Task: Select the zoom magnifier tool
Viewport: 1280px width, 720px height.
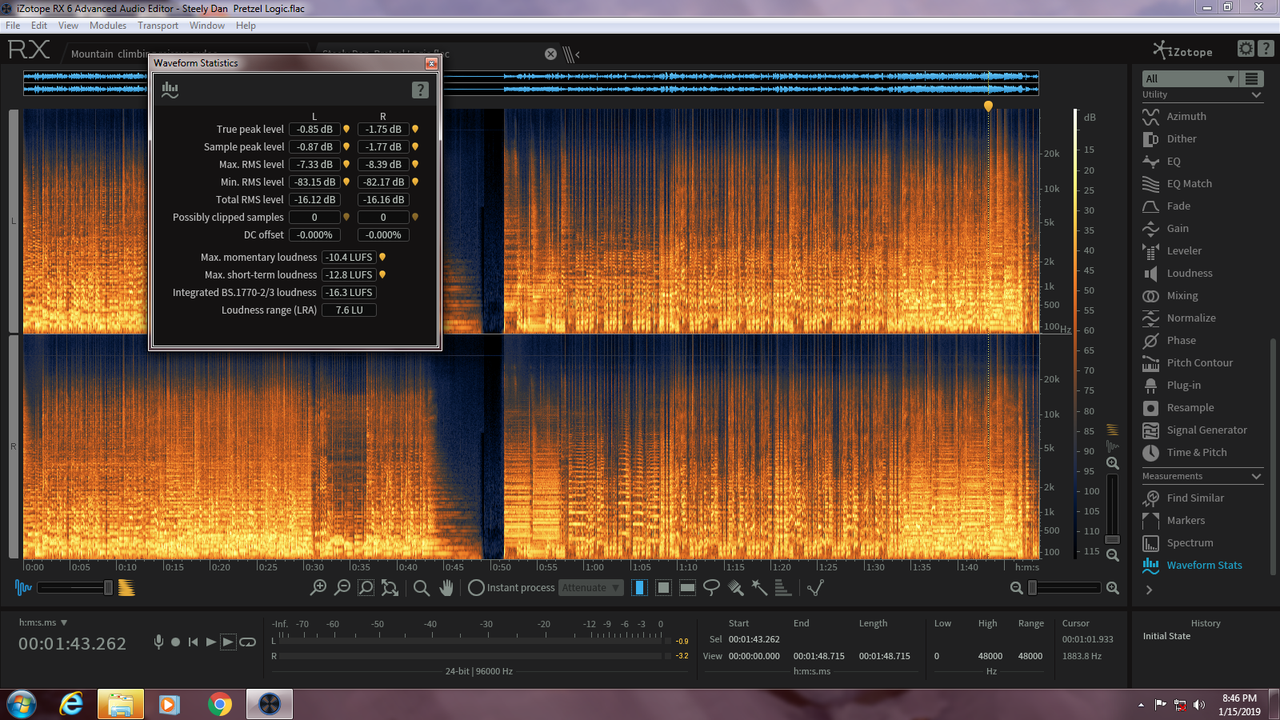Action: [422, 588]
